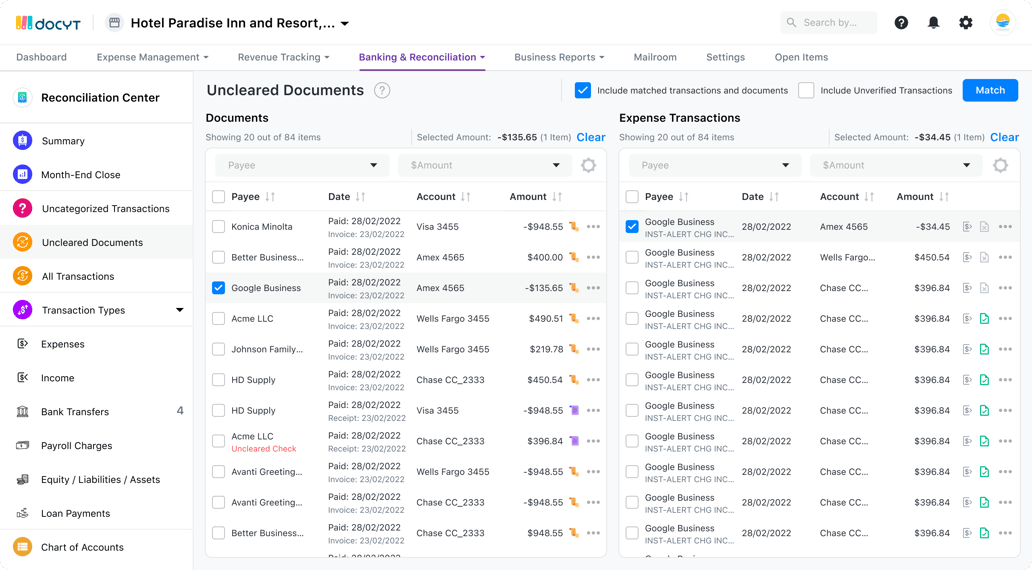1032x570 pixels.
Task: Click the search by field
Action: click(x=829, y=22)
